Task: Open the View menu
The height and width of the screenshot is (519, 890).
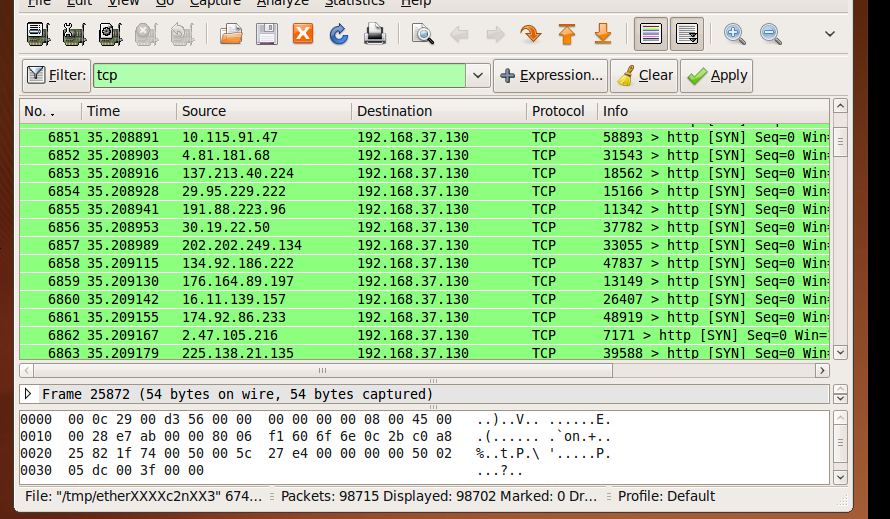Action: pyautogui.click(x=123, y=3)
